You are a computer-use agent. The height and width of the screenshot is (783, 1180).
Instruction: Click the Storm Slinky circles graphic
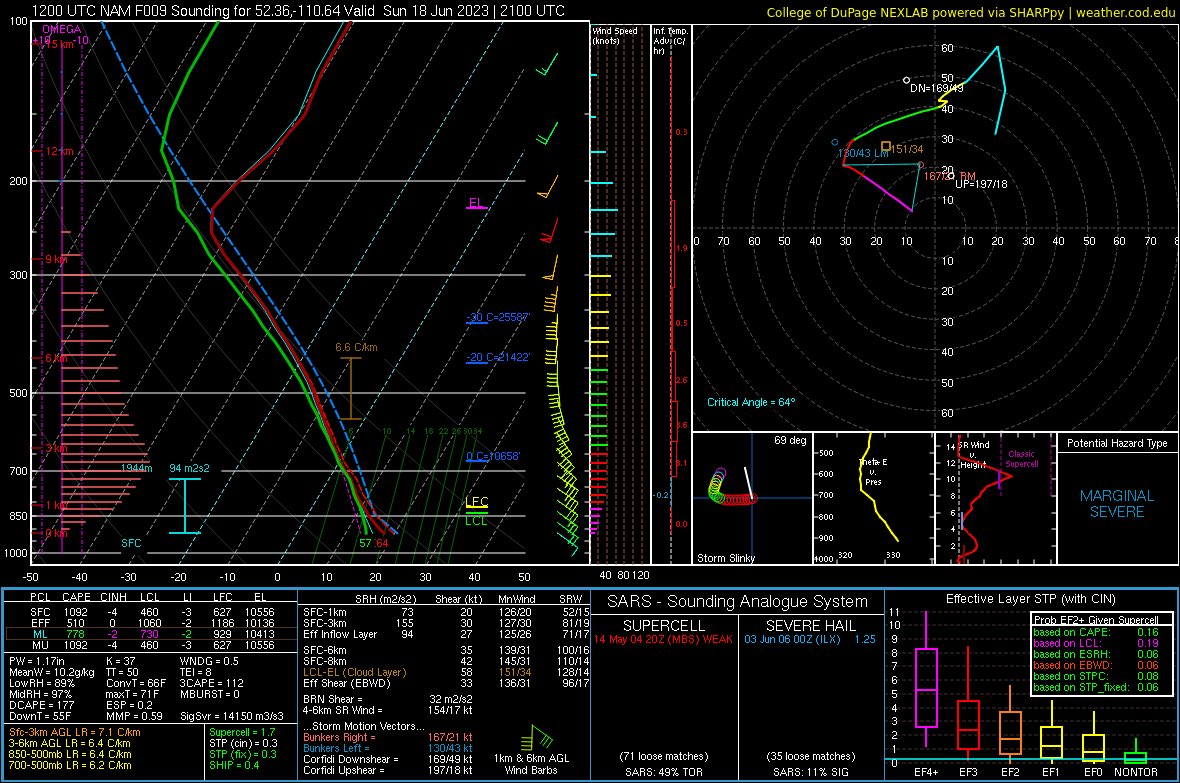click(731, 487)
